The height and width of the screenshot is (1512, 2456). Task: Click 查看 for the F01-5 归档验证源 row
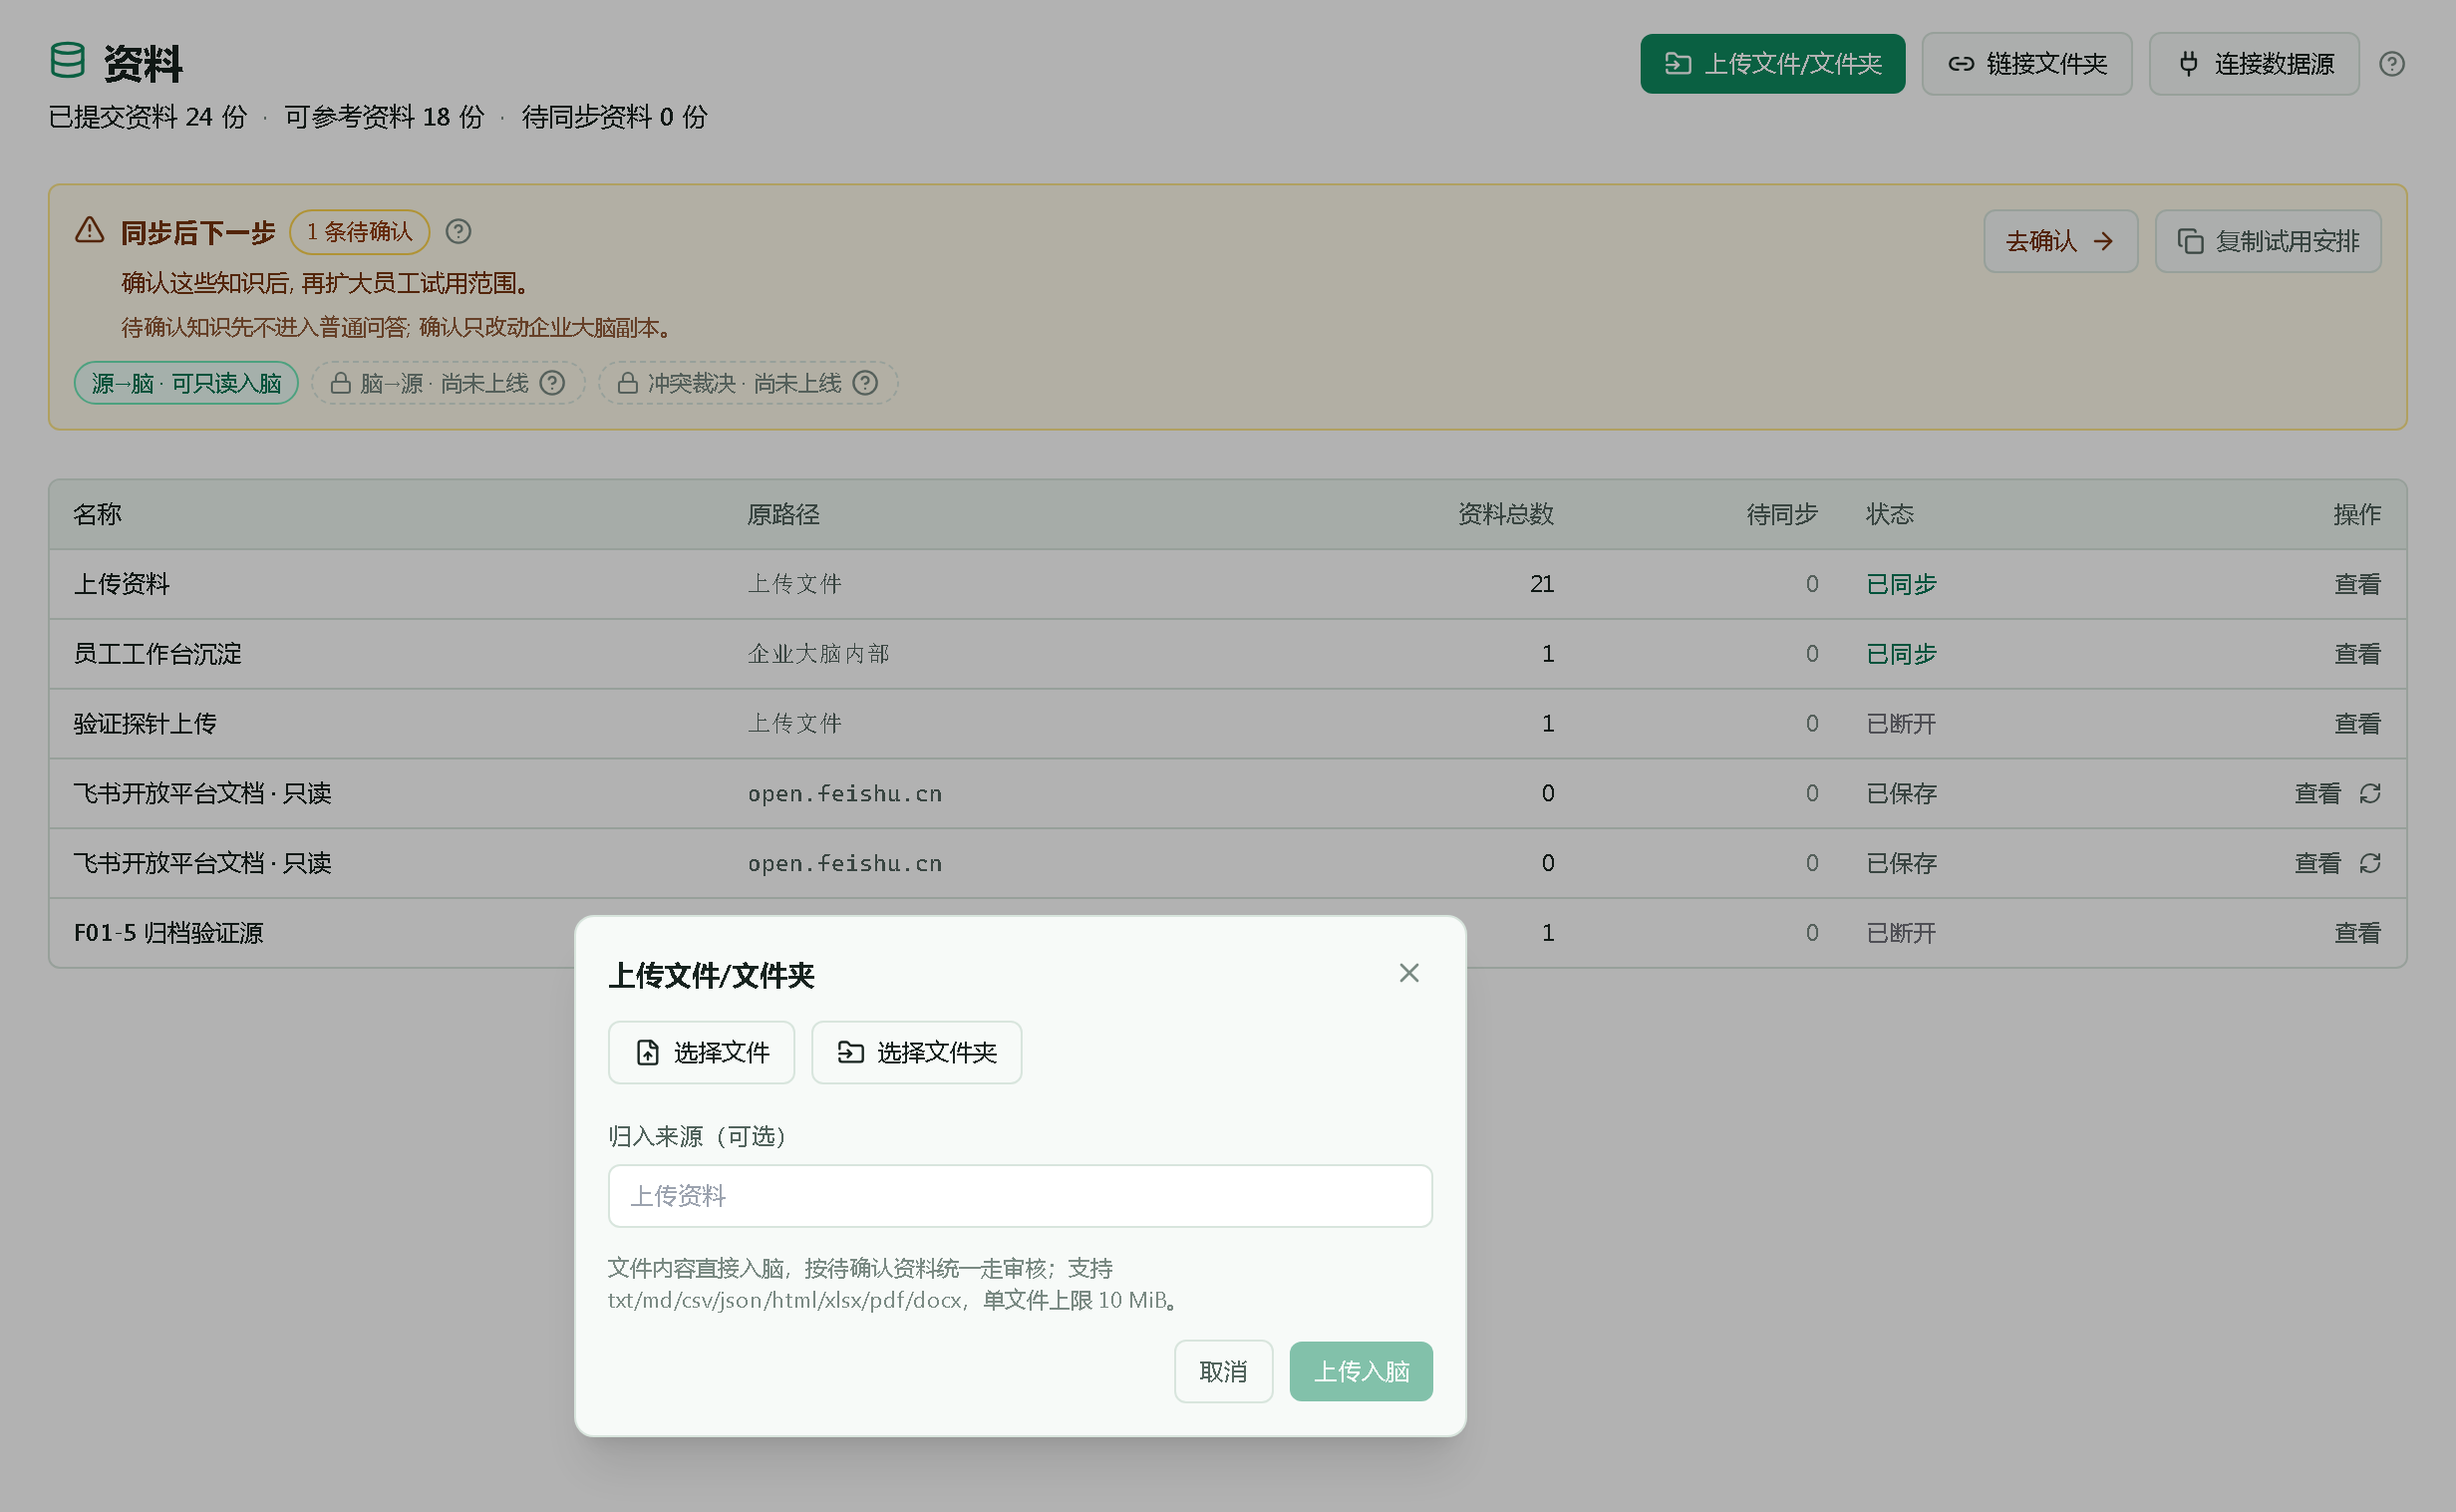point(2357,933)
